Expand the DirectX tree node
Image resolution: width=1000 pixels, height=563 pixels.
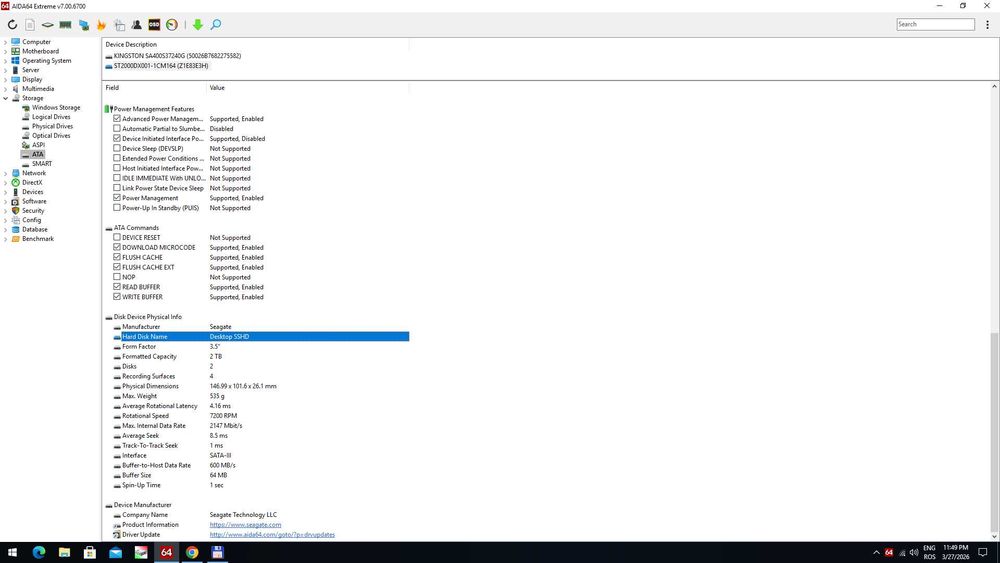pyautogui.click(x=6, y=182)
